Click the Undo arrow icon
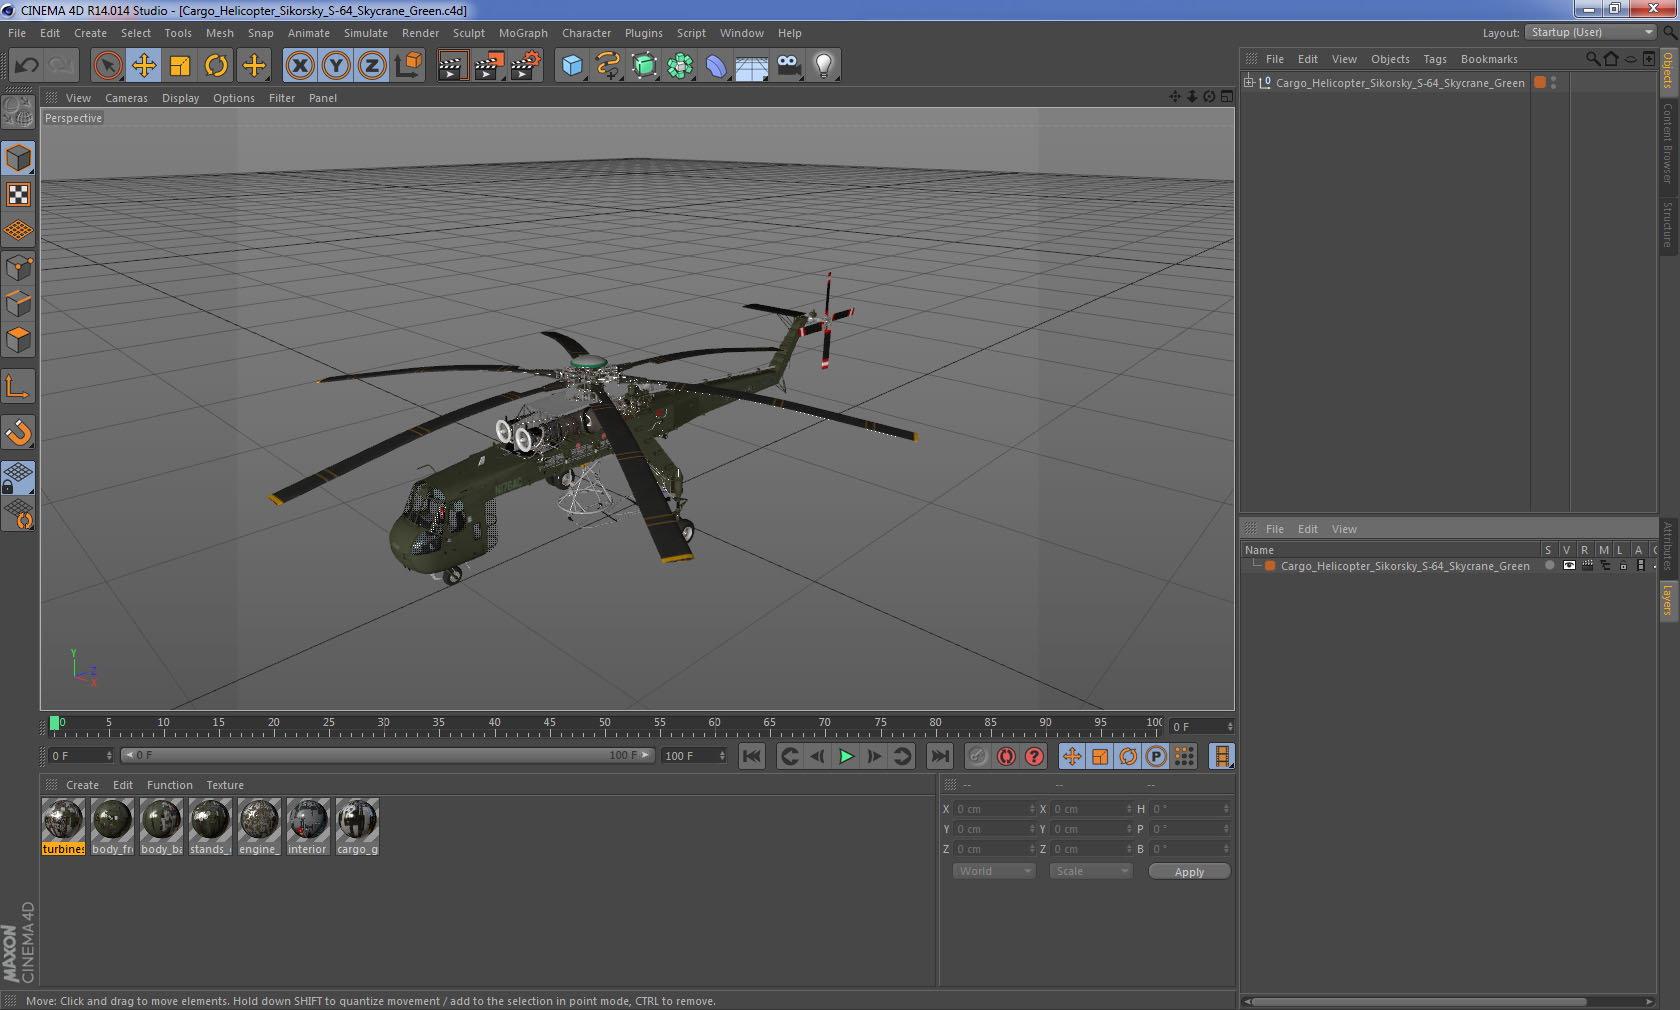This screenshot has width=1680, height=1010. point(26,66)
